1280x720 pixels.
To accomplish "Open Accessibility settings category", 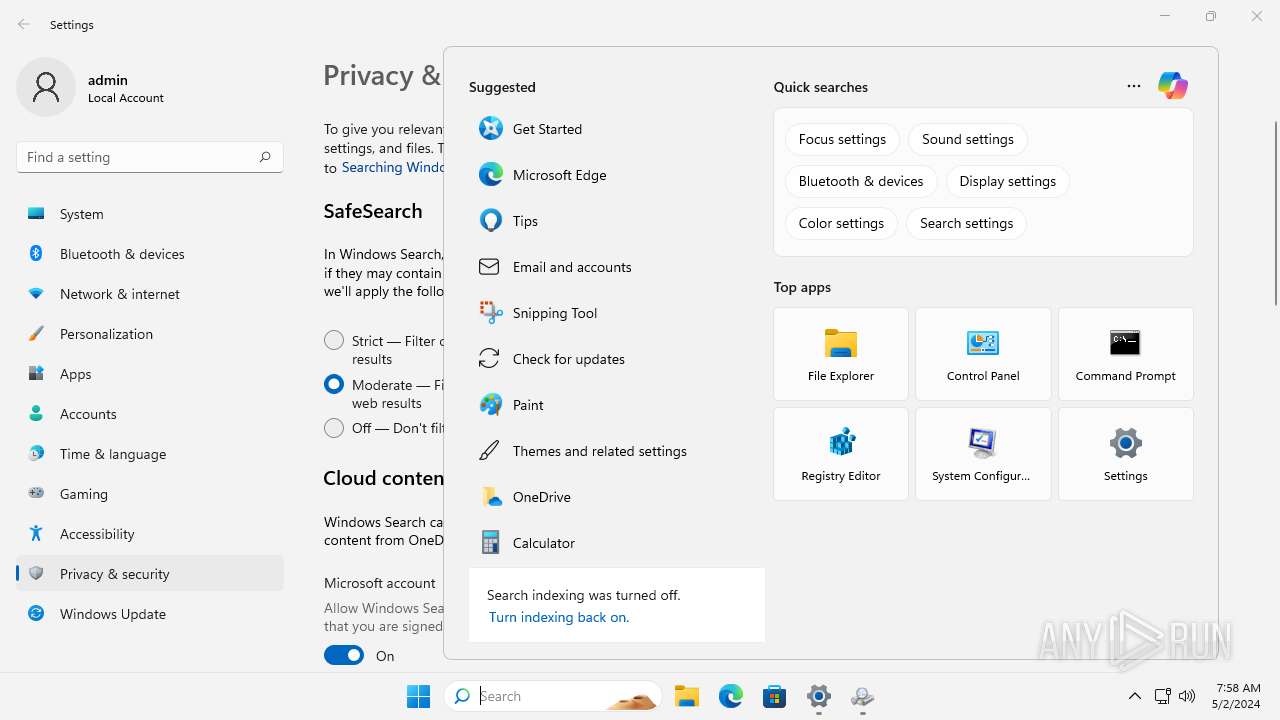I will pyautogui.click(x=150, y=534).
